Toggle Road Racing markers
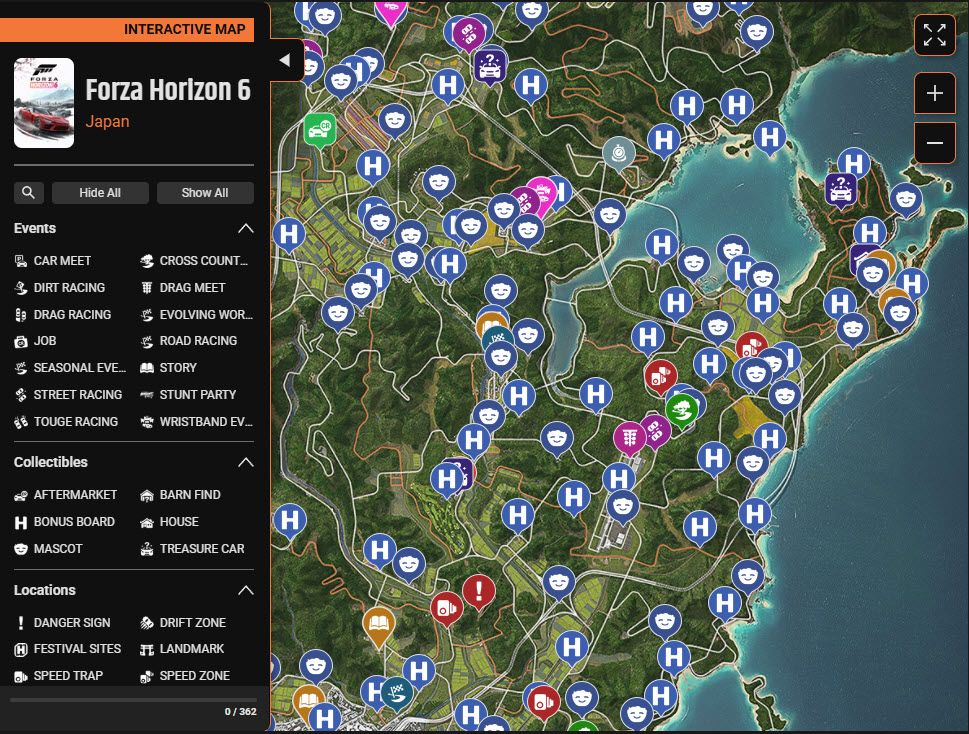The height and width of the screenshot is (734, 969). [189, 341]
